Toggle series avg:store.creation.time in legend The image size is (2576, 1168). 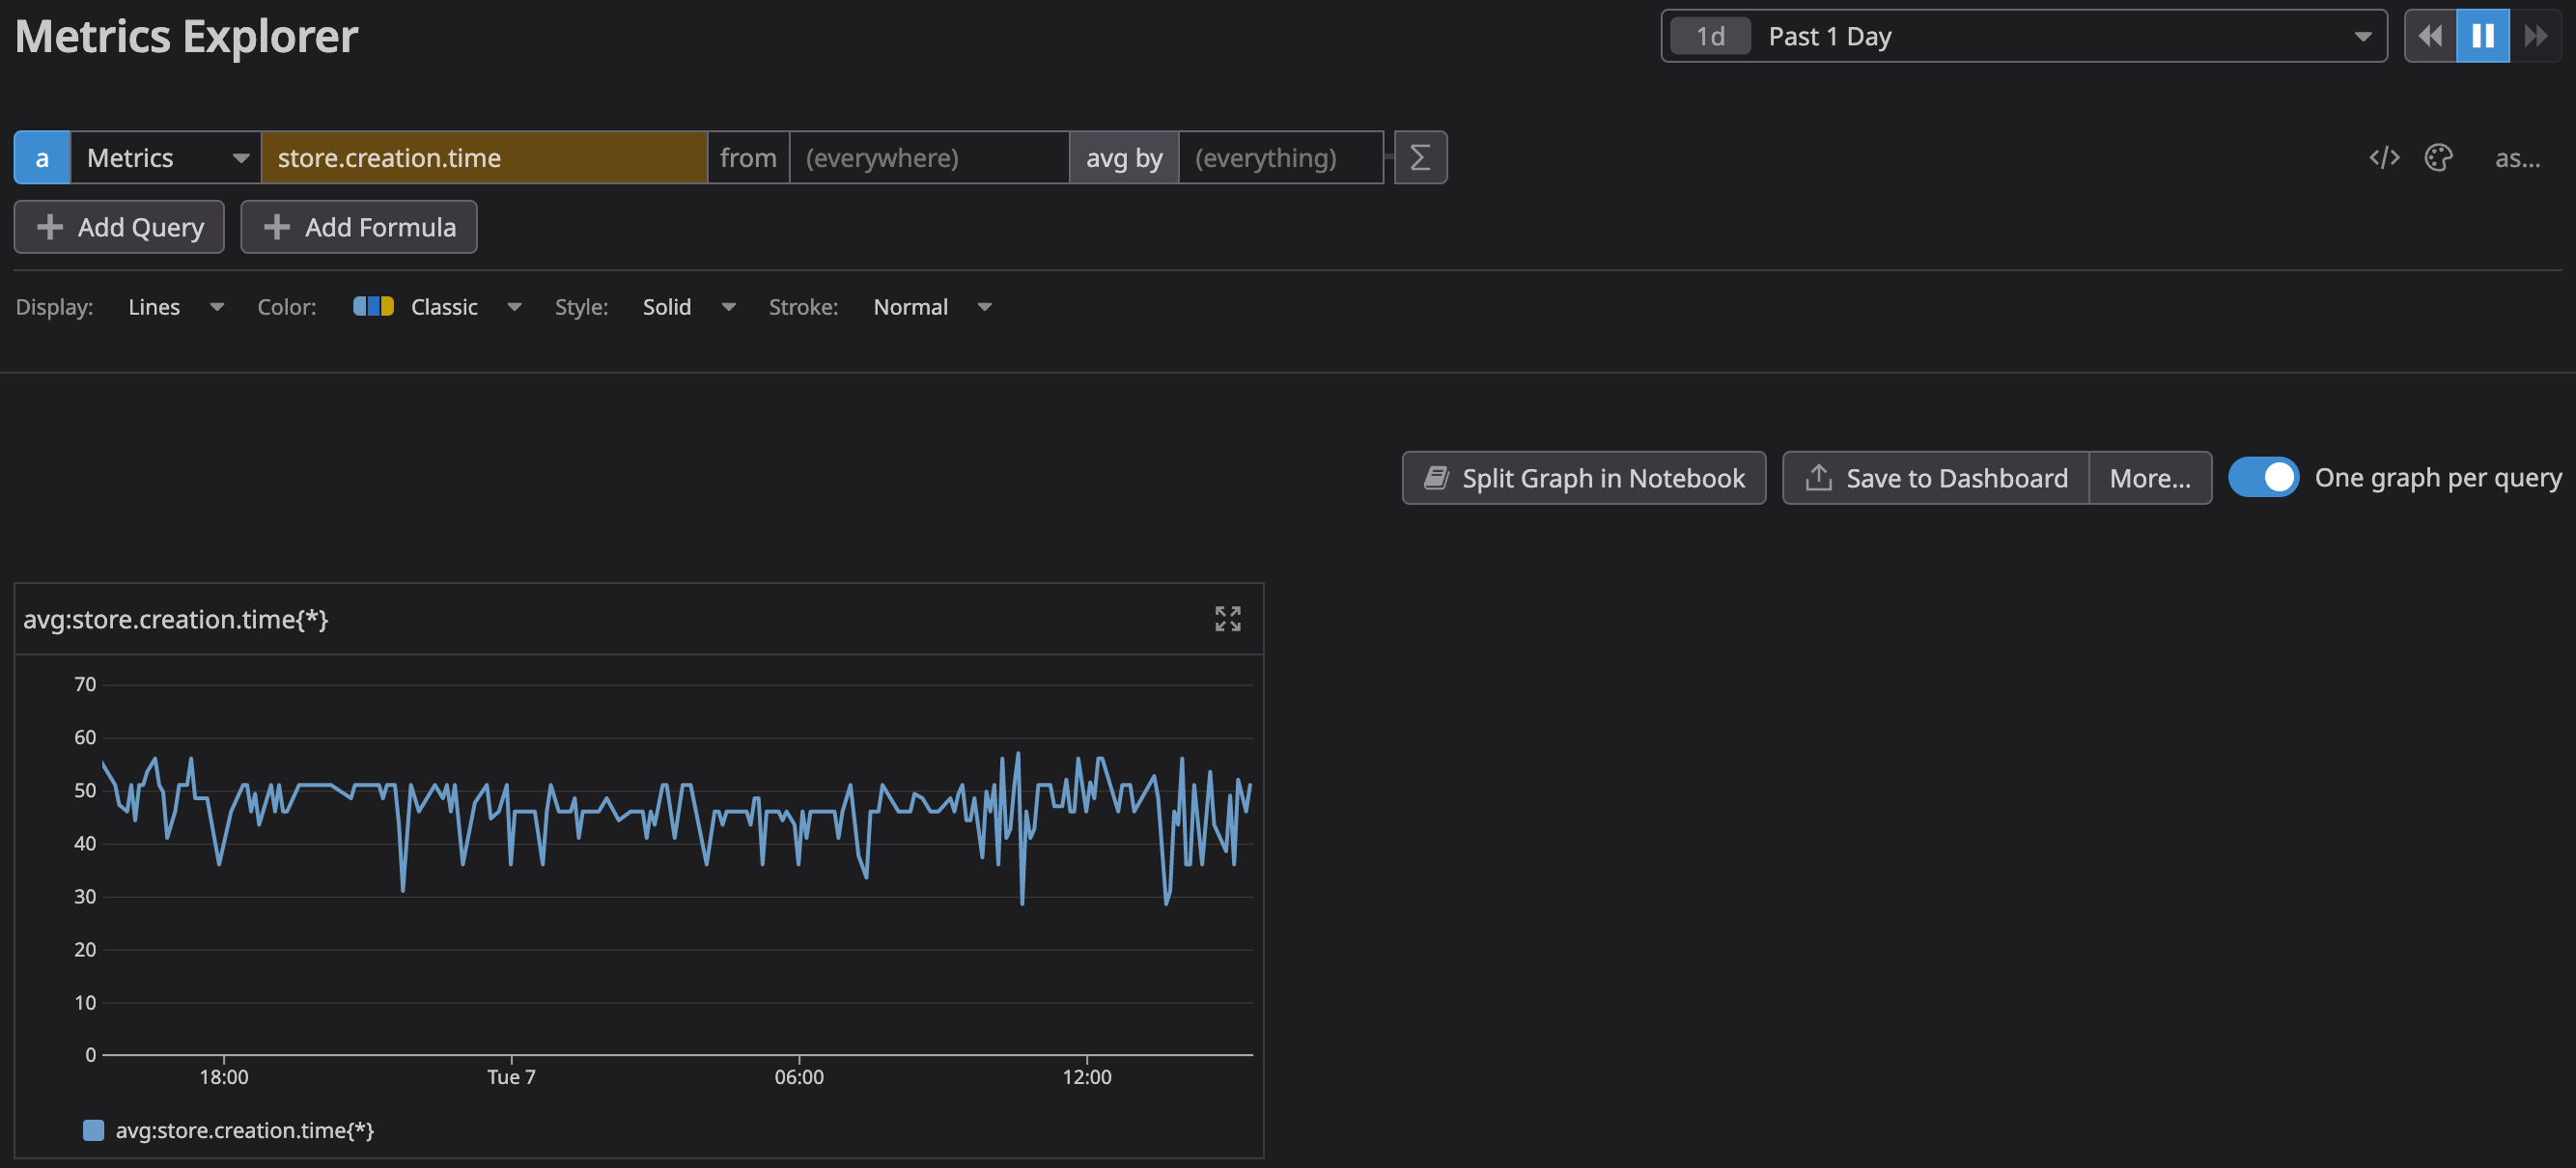click(243, 1130)
